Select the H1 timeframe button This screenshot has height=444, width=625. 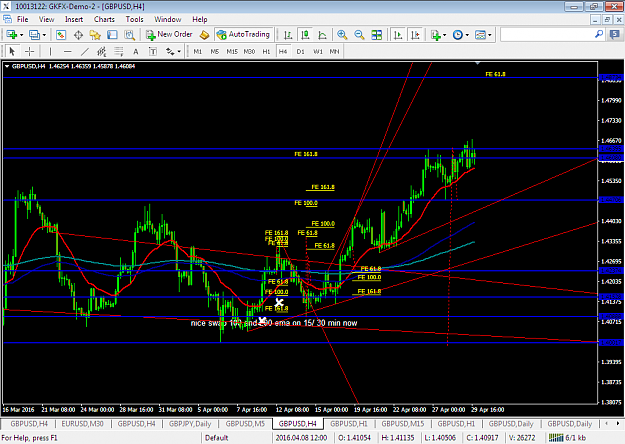[266, 51]
